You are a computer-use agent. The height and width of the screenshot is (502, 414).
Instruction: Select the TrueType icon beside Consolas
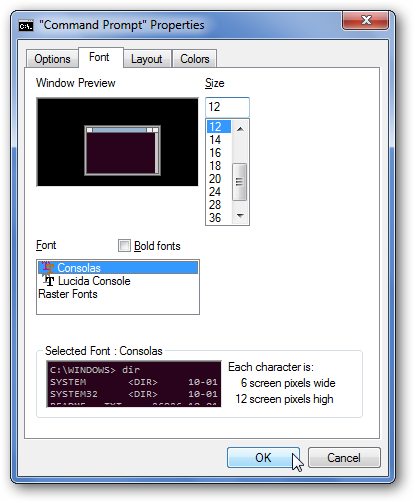(48, 268)
